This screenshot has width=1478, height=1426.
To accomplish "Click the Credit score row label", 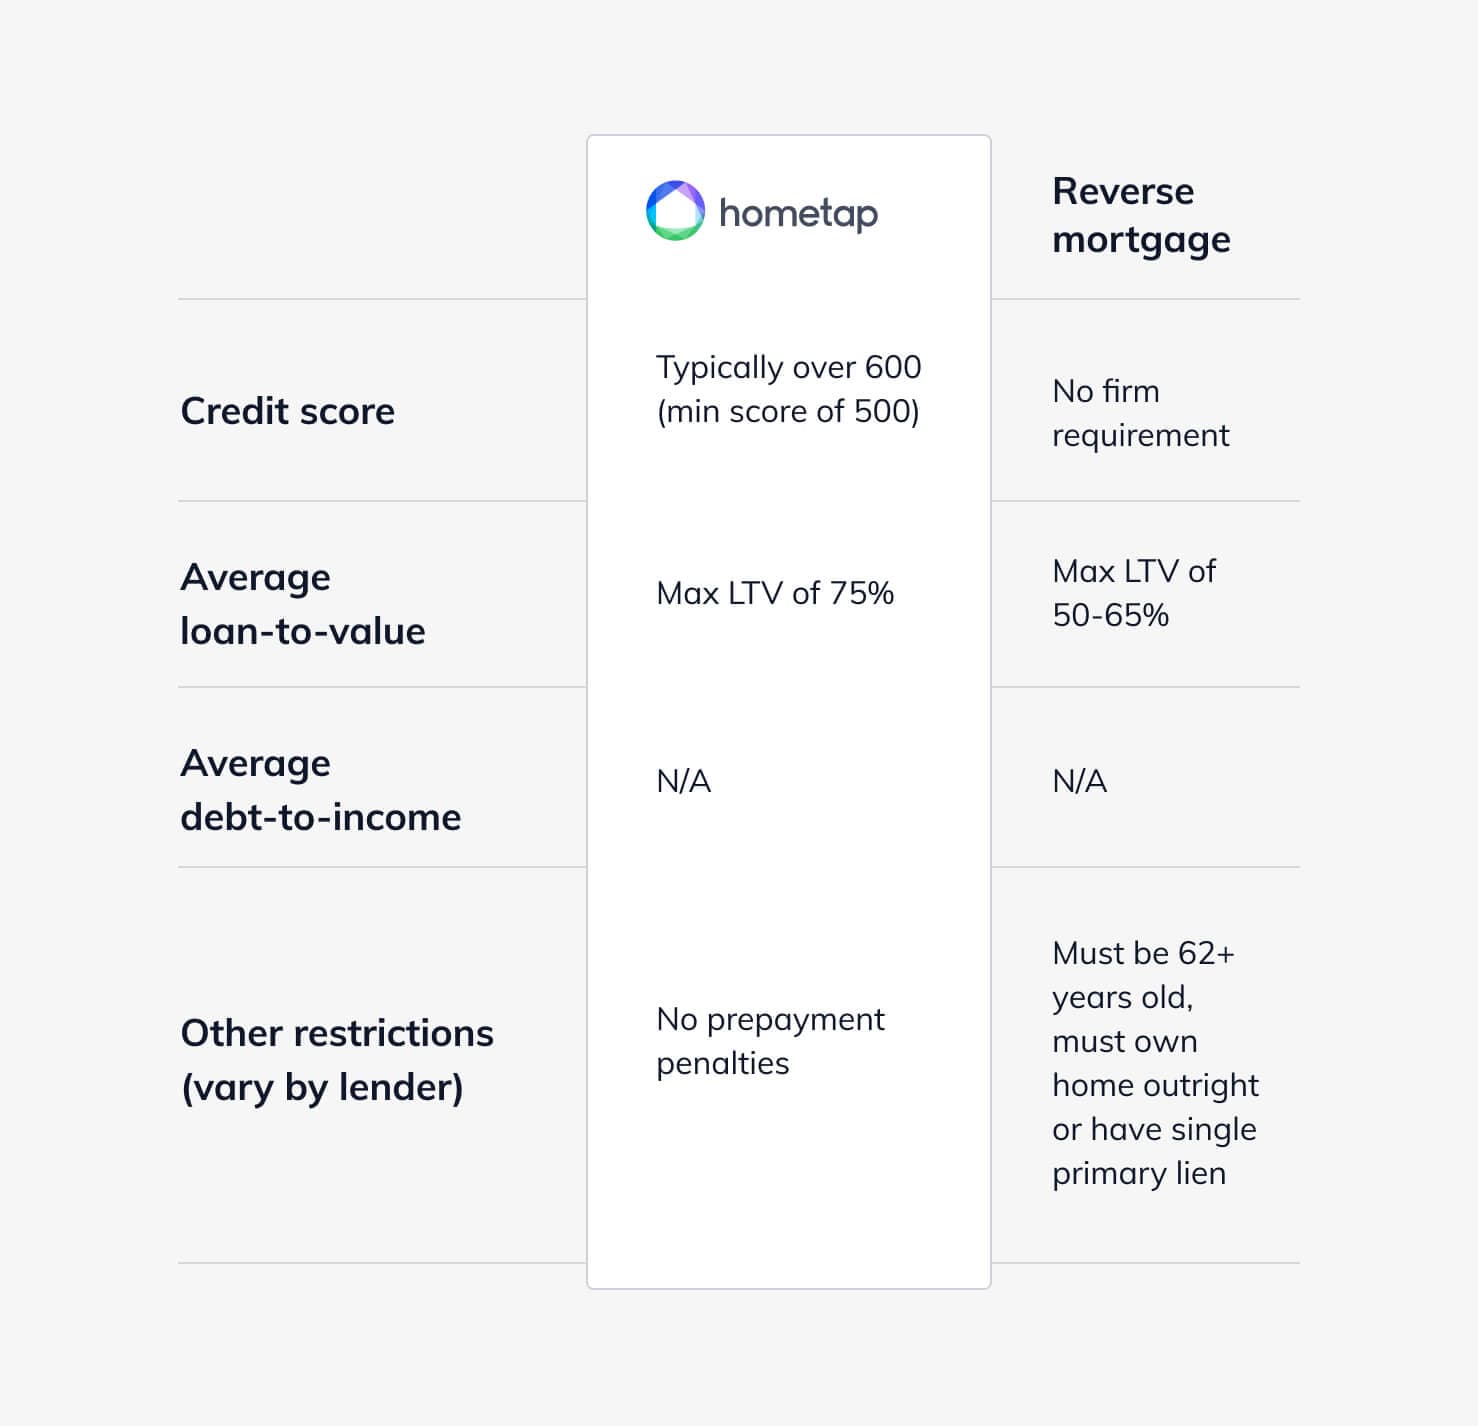I will (288, 411).
